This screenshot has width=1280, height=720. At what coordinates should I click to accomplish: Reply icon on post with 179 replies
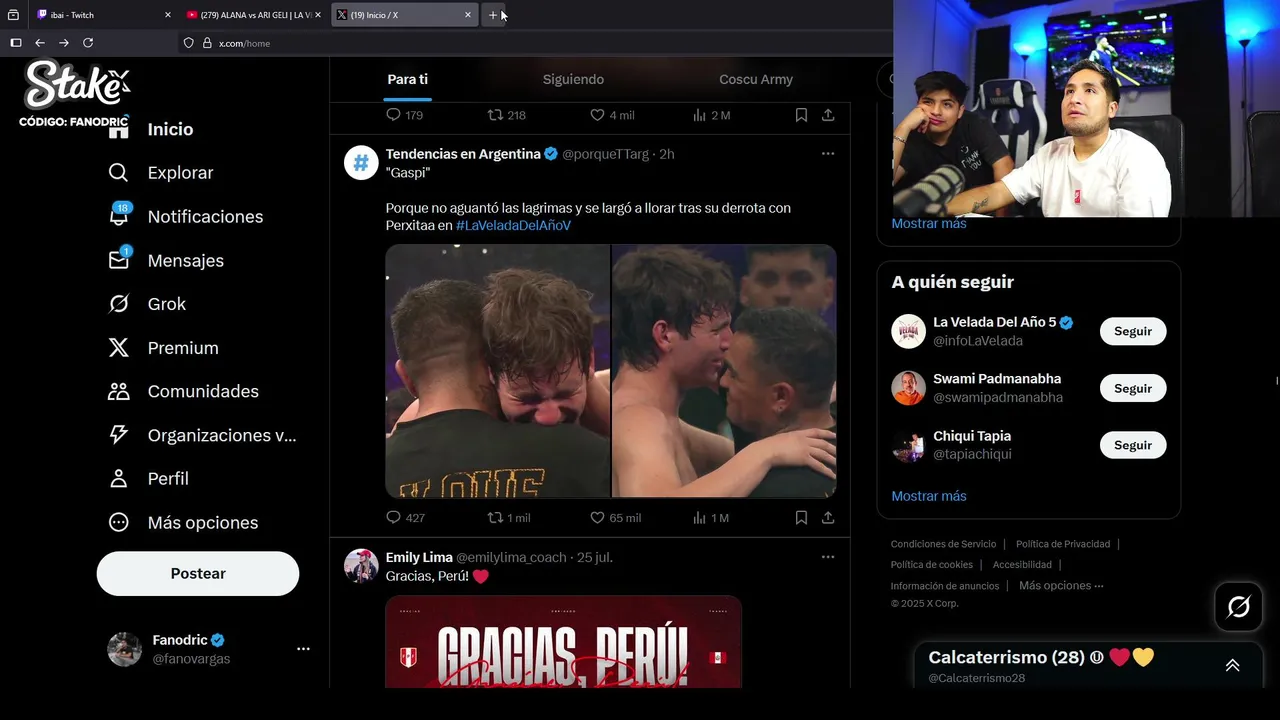393,115
